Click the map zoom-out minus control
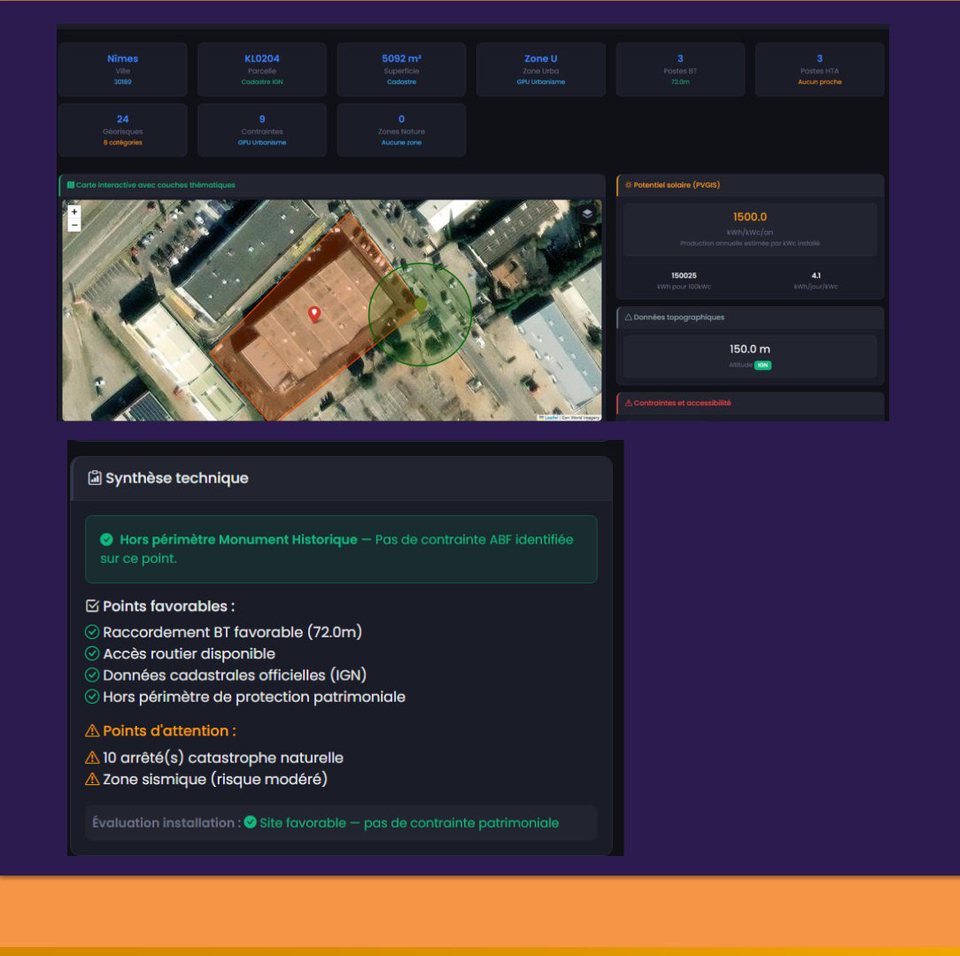 pyautogui.click(x=74, y=225)
